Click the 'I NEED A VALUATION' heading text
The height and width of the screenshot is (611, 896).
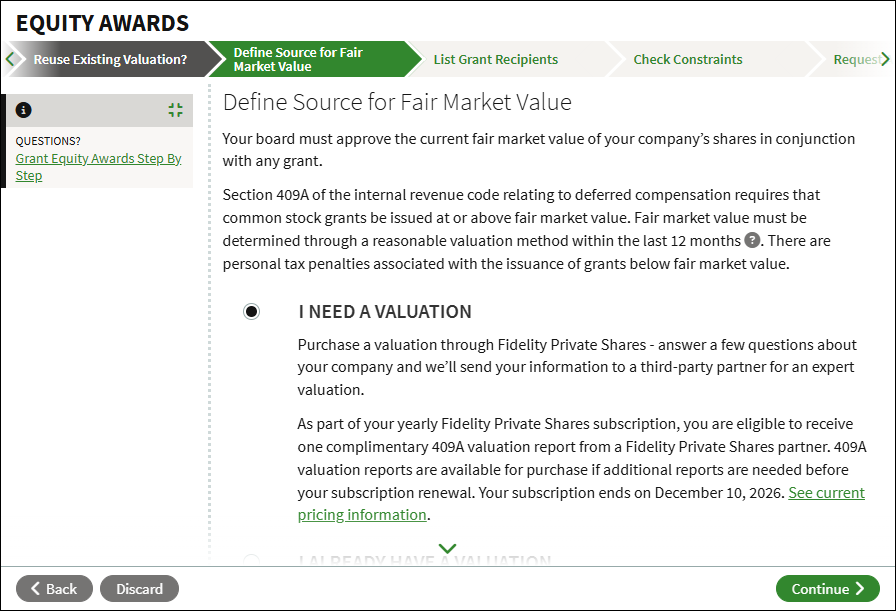(385, 312)
